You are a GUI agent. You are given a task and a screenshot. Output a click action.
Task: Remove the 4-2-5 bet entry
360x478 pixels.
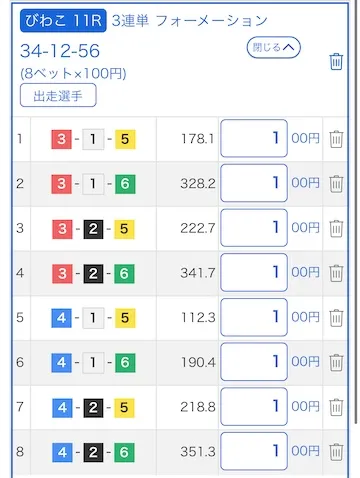click(x=336, y=407)
